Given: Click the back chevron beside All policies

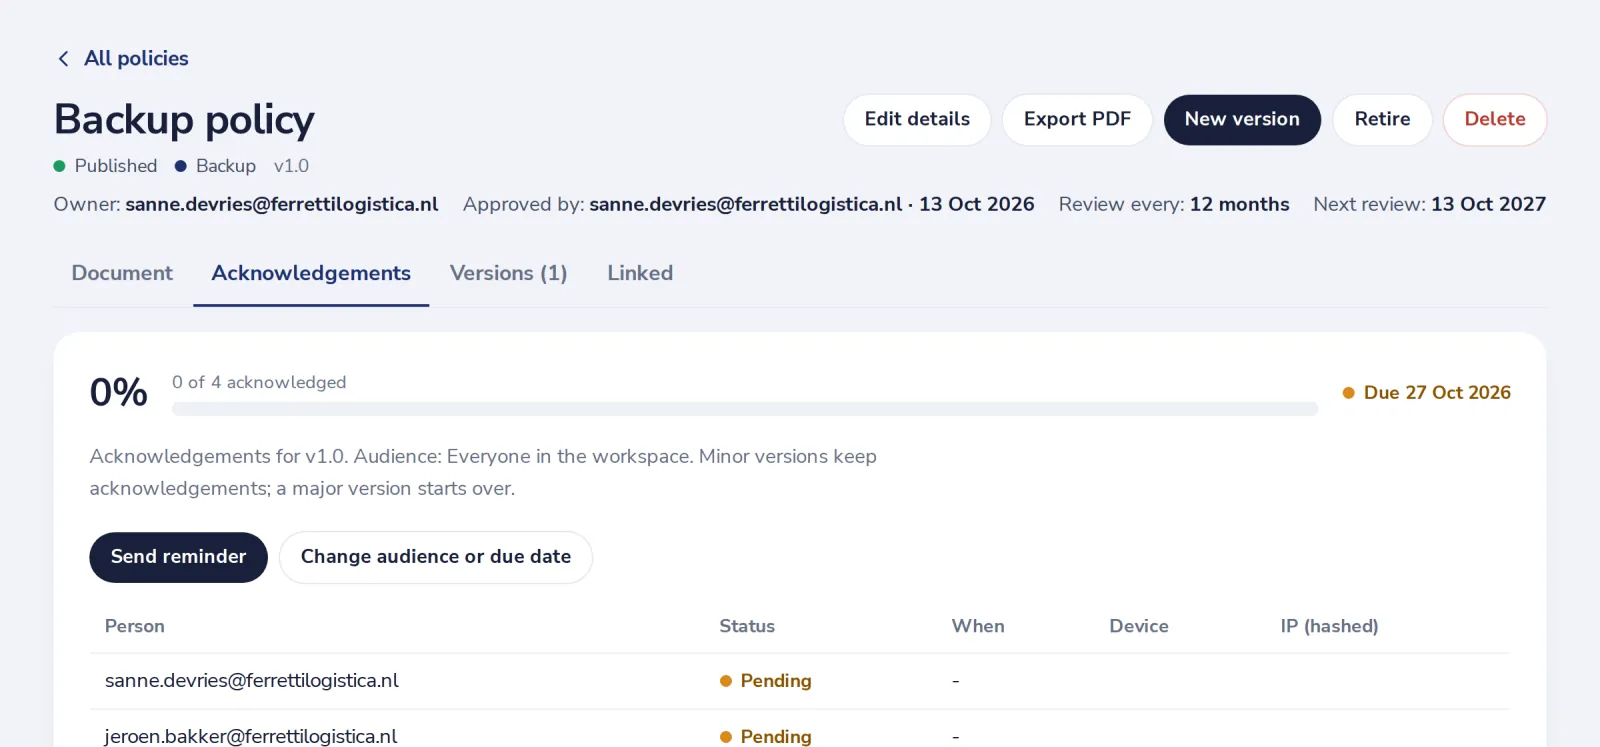Looking at the screenshot, I should point(64,59).
